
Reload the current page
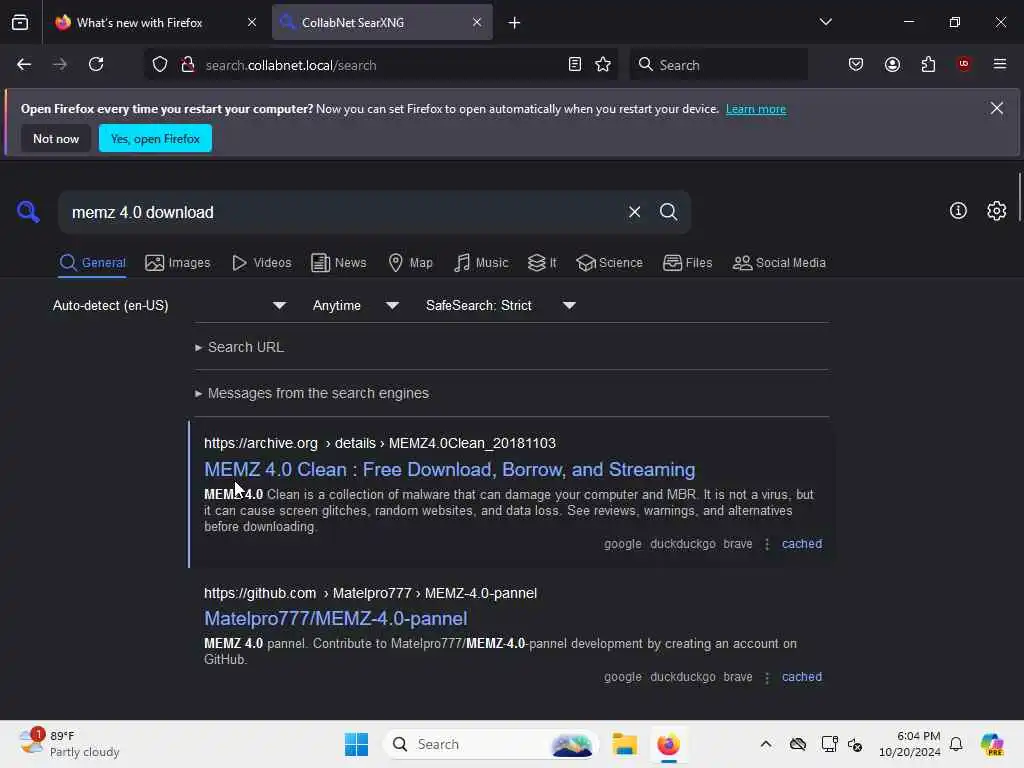pos(96,64)
